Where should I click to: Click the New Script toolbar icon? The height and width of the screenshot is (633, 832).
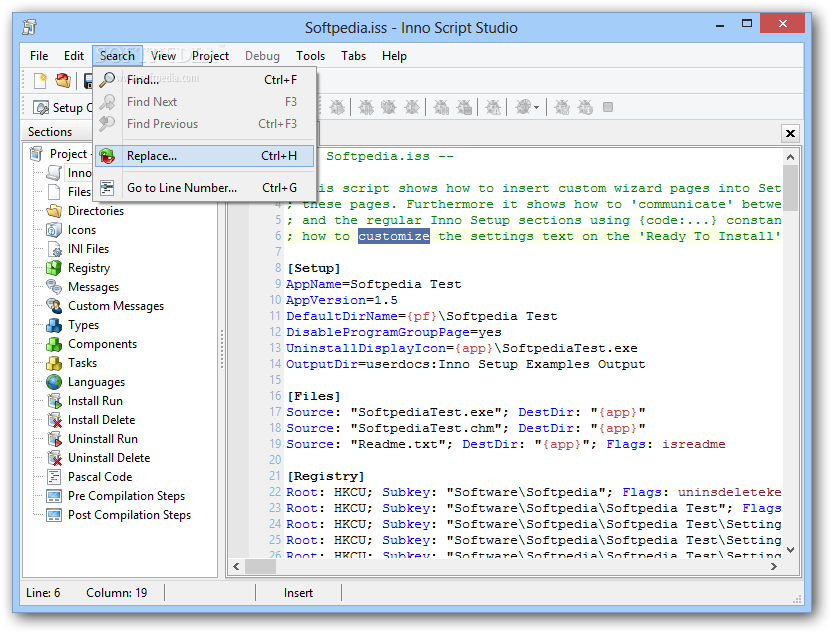click(x=41, y=81)
